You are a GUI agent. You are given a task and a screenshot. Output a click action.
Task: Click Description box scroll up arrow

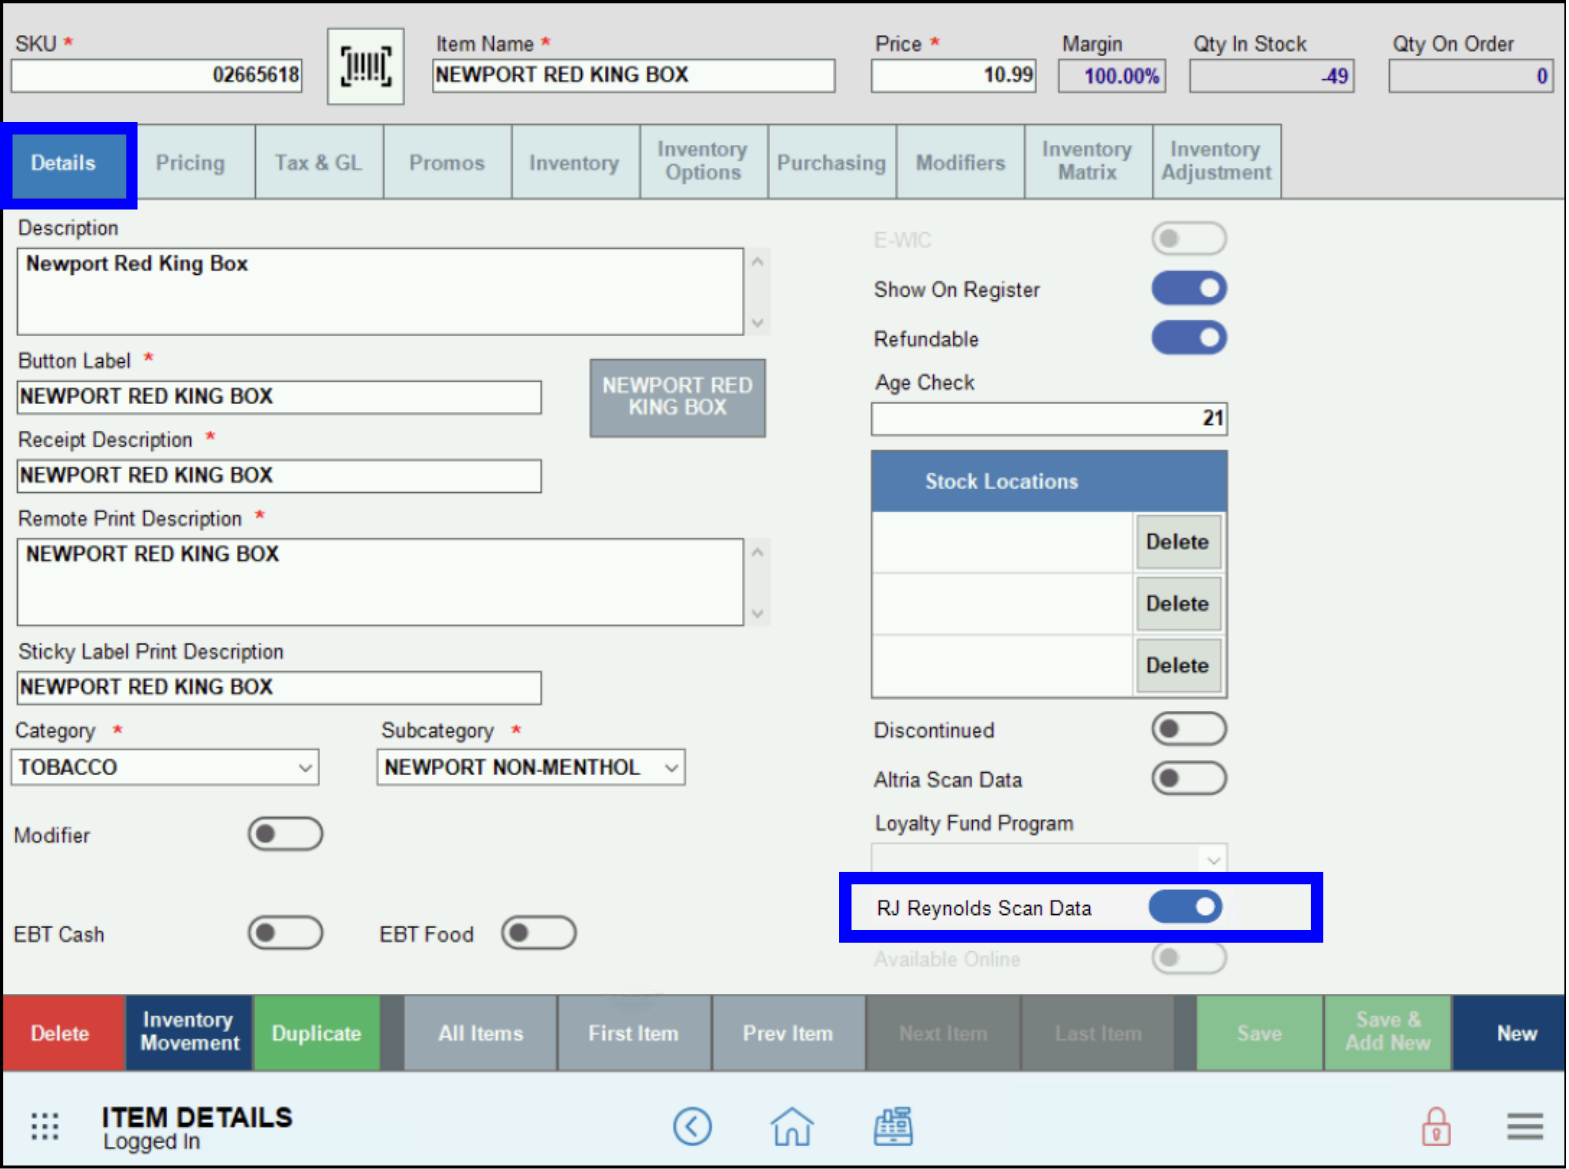pos(758,262)
